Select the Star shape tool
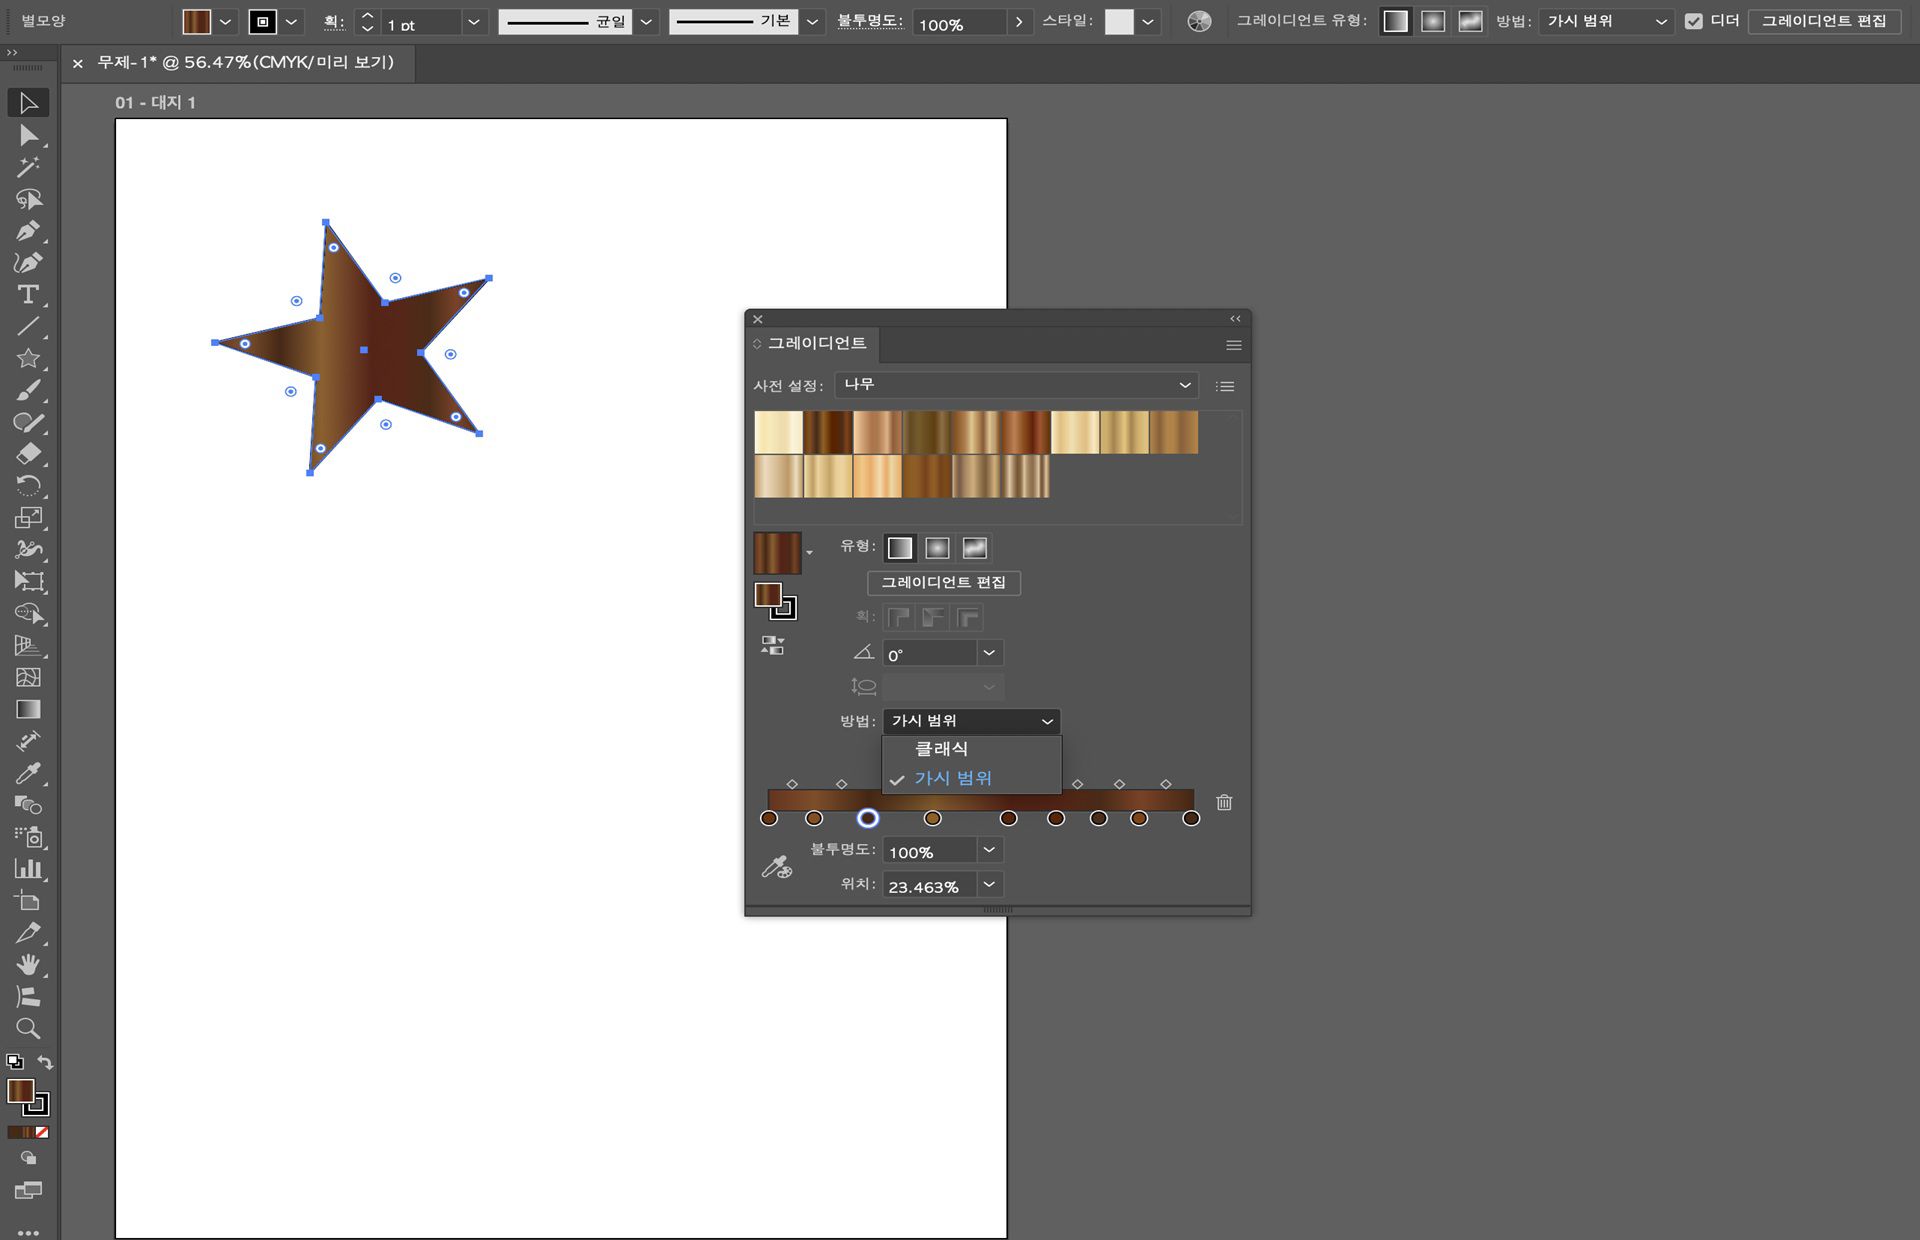 click(x=28, y=358)
